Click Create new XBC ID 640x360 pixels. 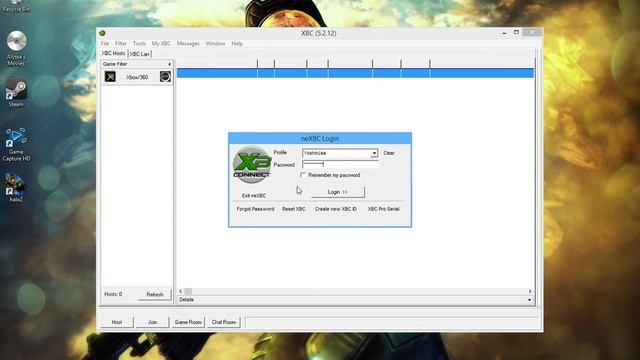click(336, 209)
